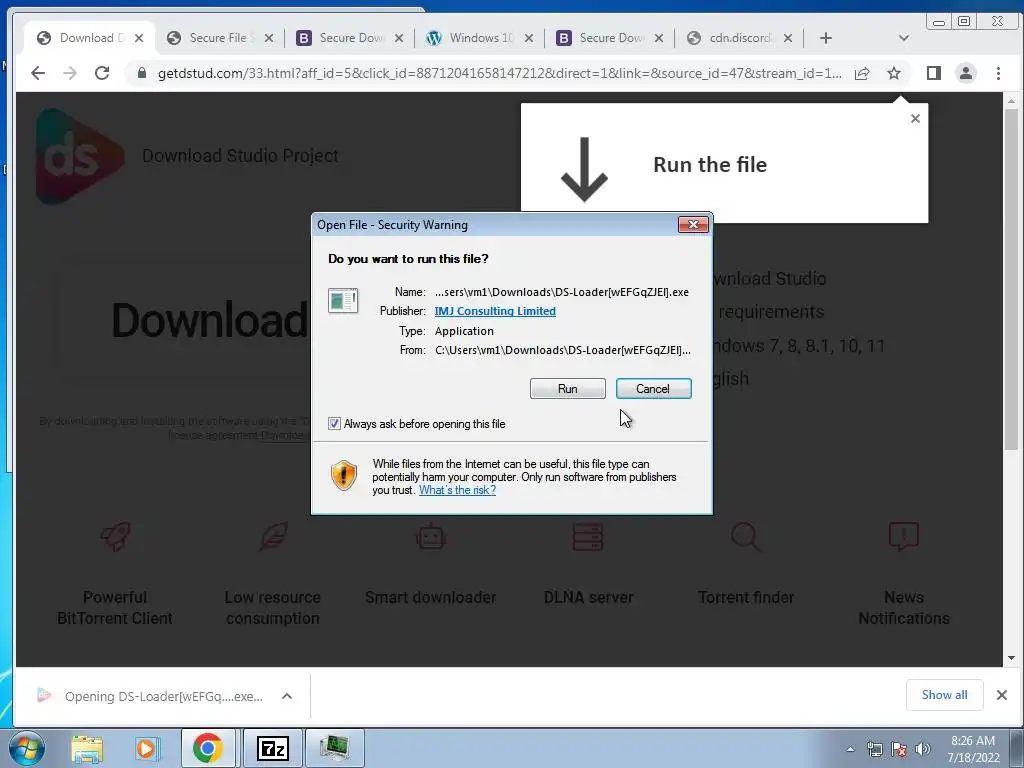Click the shield warning icon in dialog

pyautogui.click(x=344, y=475)
